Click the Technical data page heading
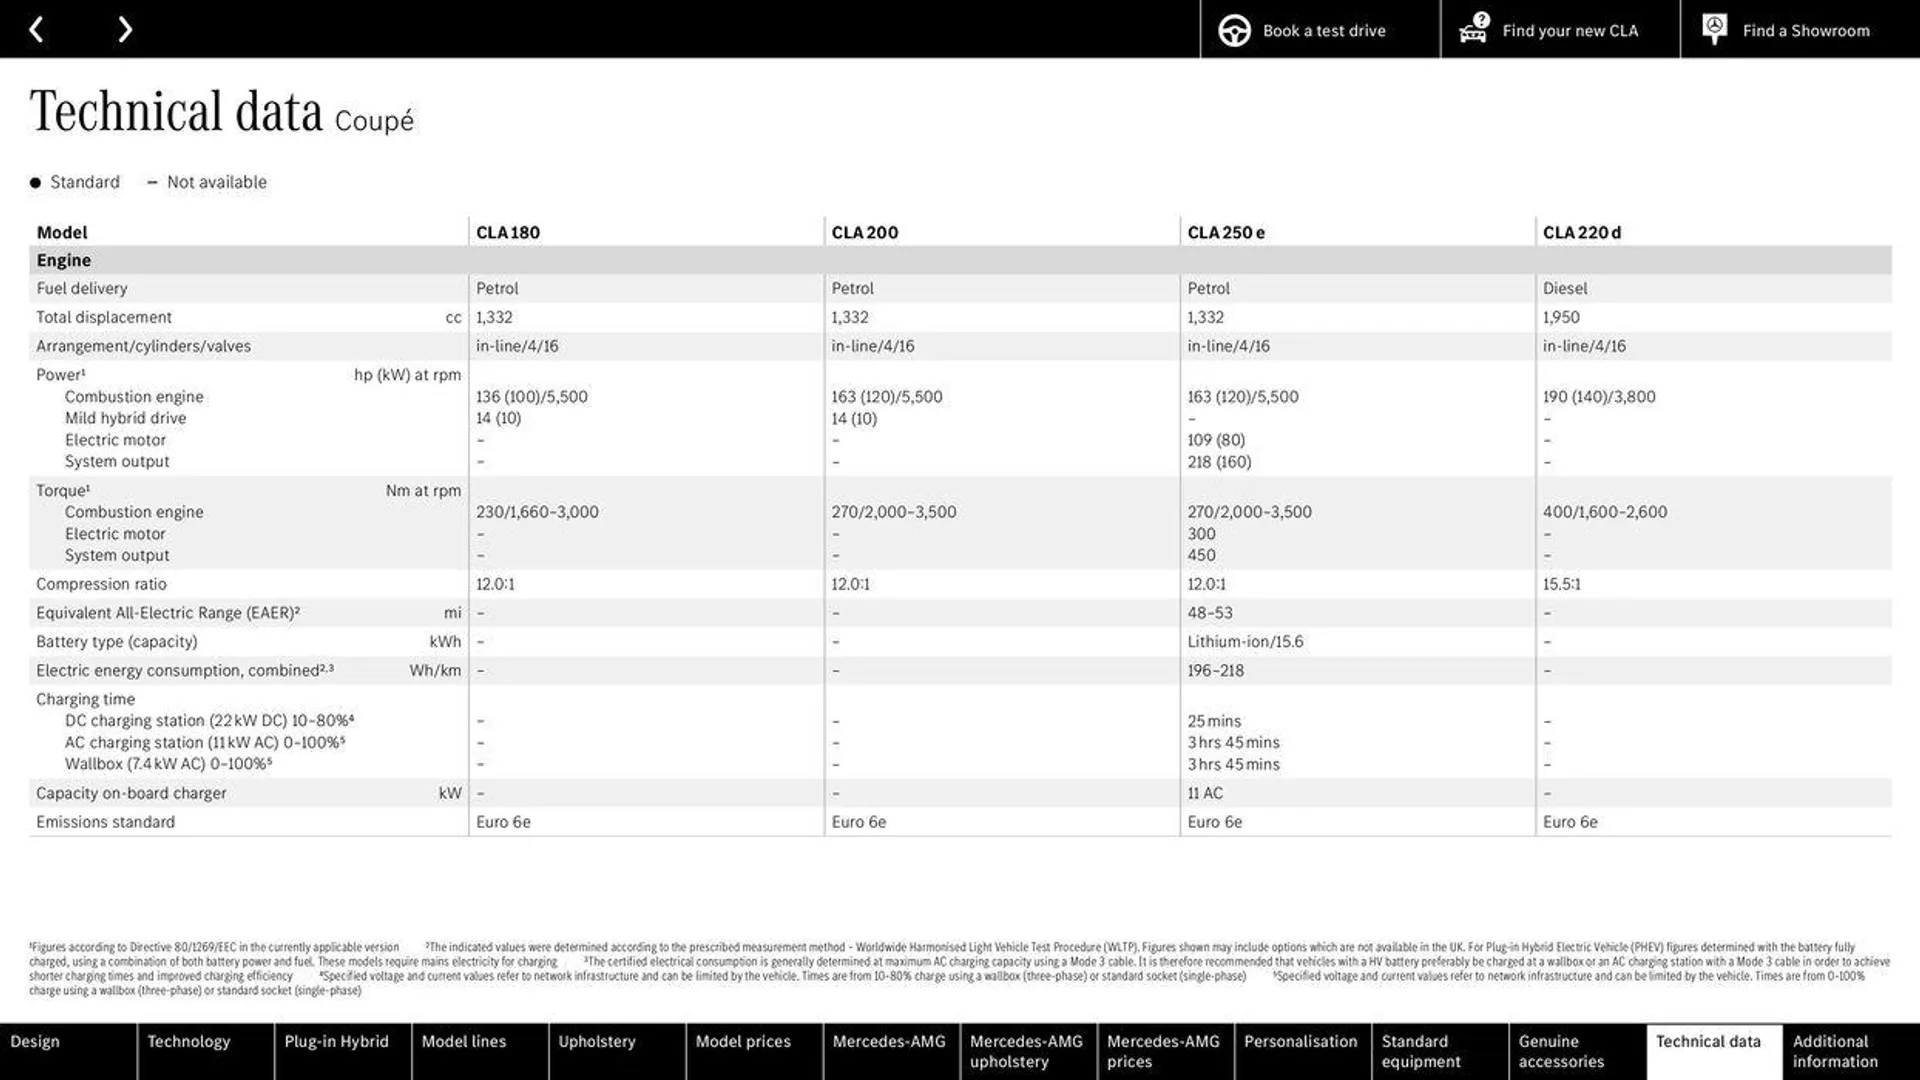This screenshot has height=1080, width=1920. (x=176, y=111)
